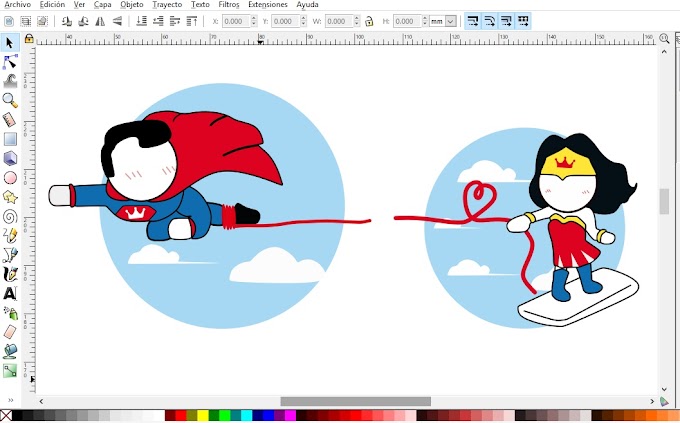Select the Bezier pen tool
Screen dimensions: 680x423
10,255
